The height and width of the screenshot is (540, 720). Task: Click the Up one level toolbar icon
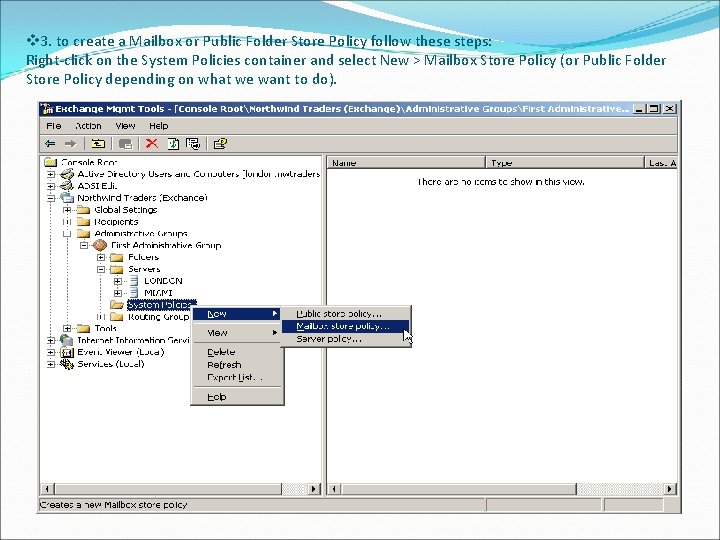coord(98,144)
